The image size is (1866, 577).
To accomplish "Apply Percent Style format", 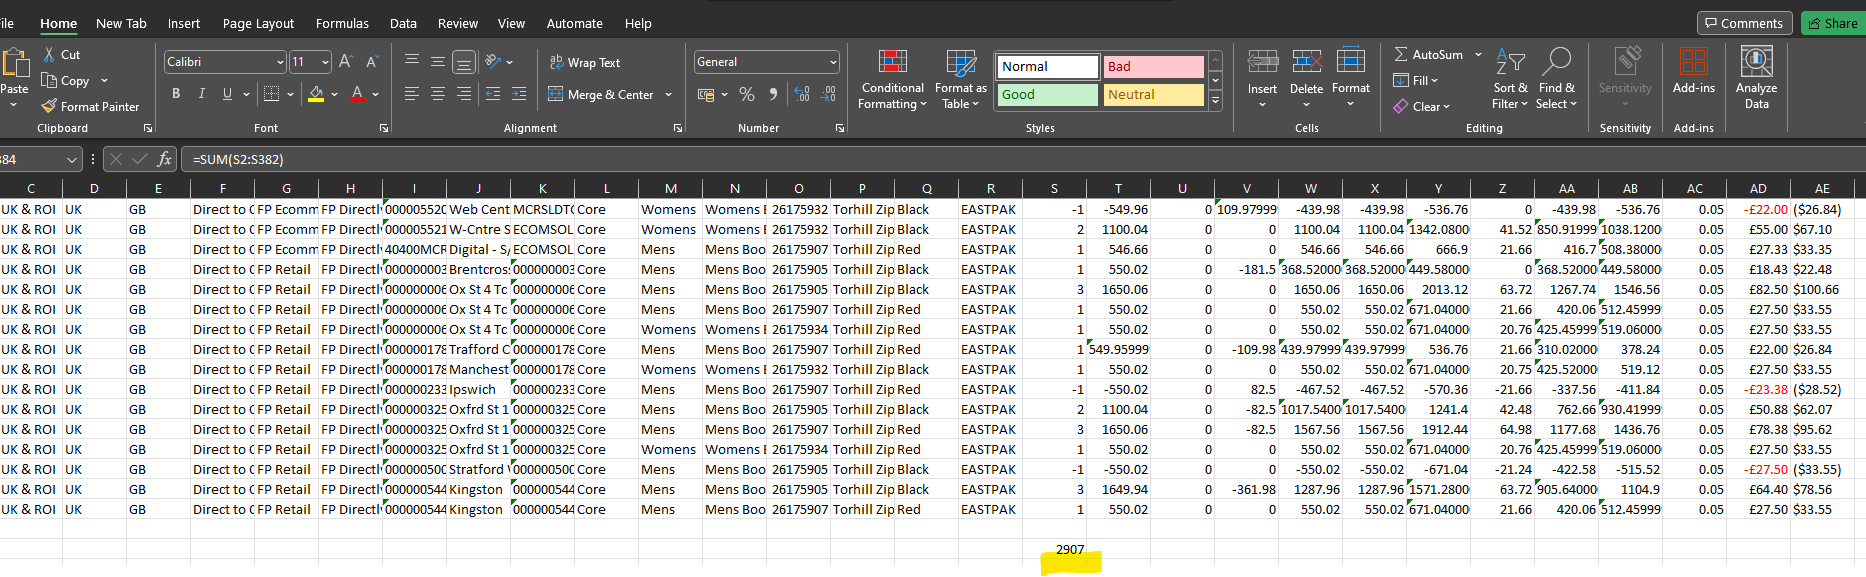I will pyautogui.click(x=747, y=94).
